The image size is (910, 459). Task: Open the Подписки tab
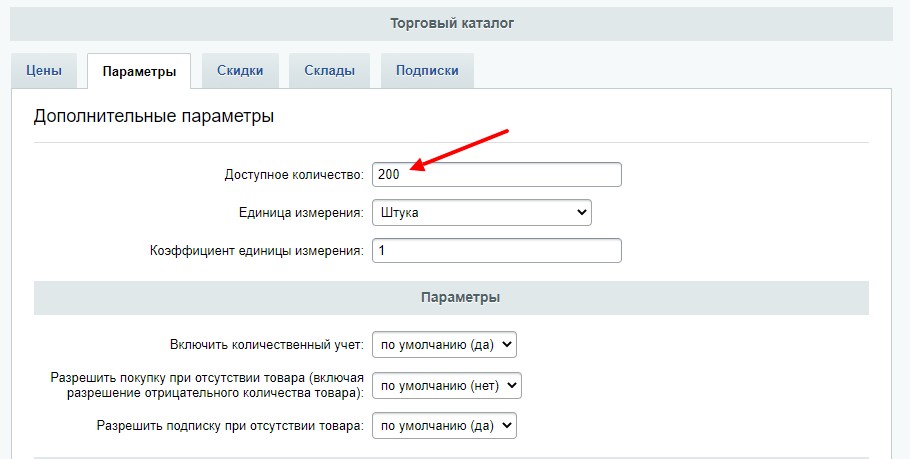[427, 71]
